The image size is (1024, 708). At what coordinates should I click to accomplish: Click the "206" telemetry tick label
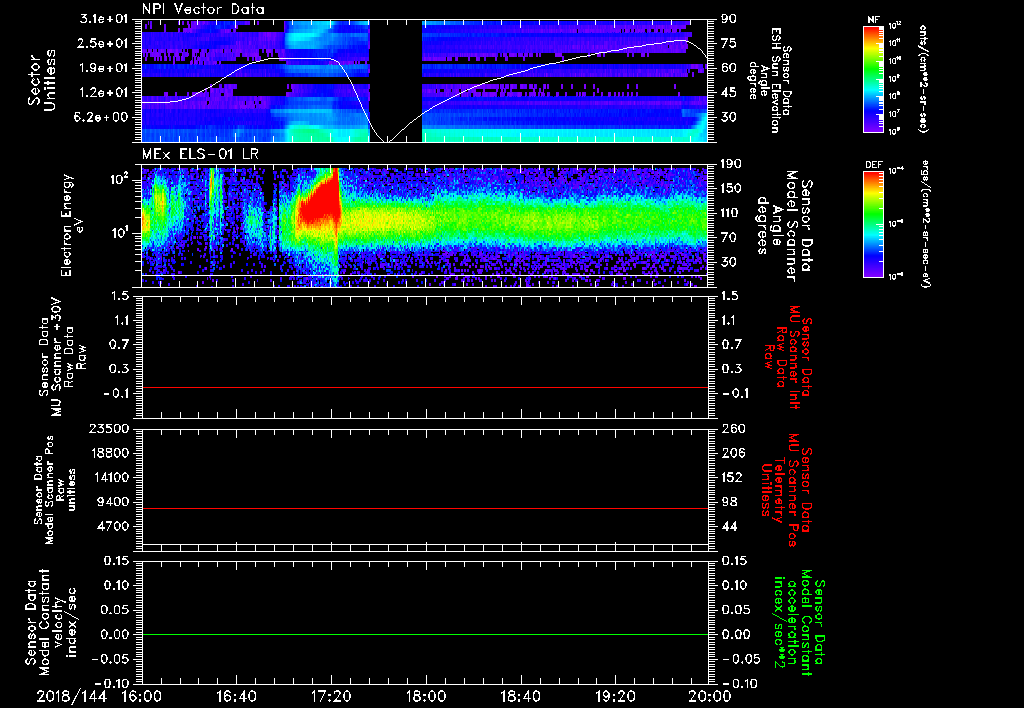point(732,453)
